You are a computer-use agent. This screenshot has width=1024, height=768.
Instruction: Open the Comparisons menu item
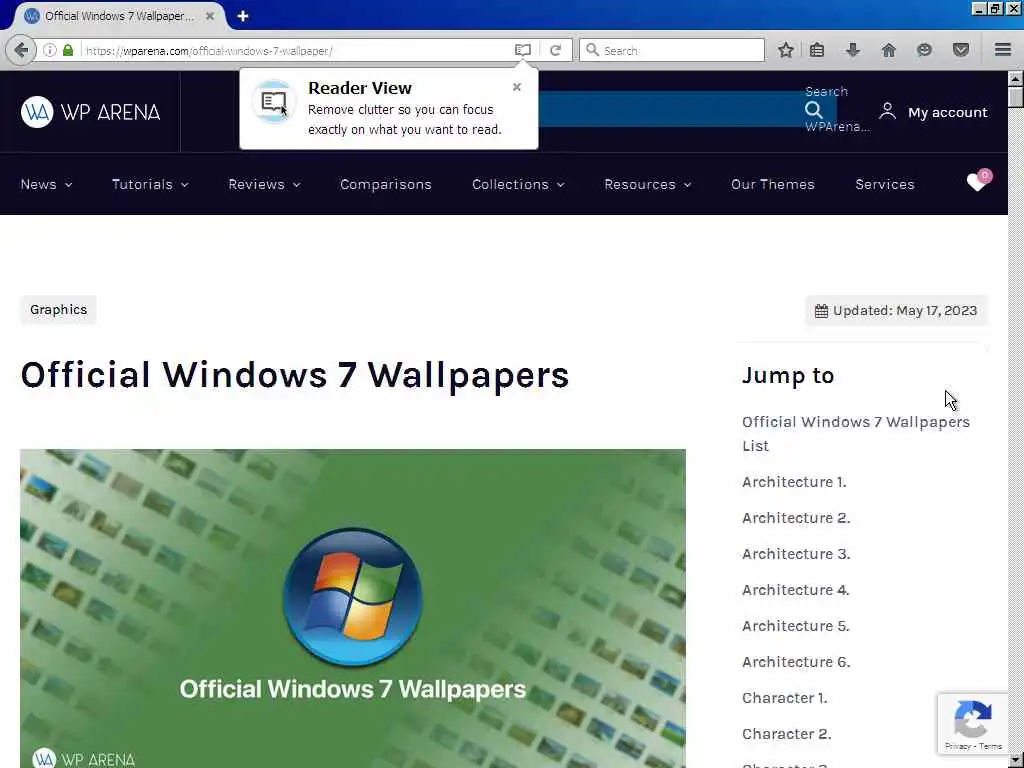(x=385, y=184)
